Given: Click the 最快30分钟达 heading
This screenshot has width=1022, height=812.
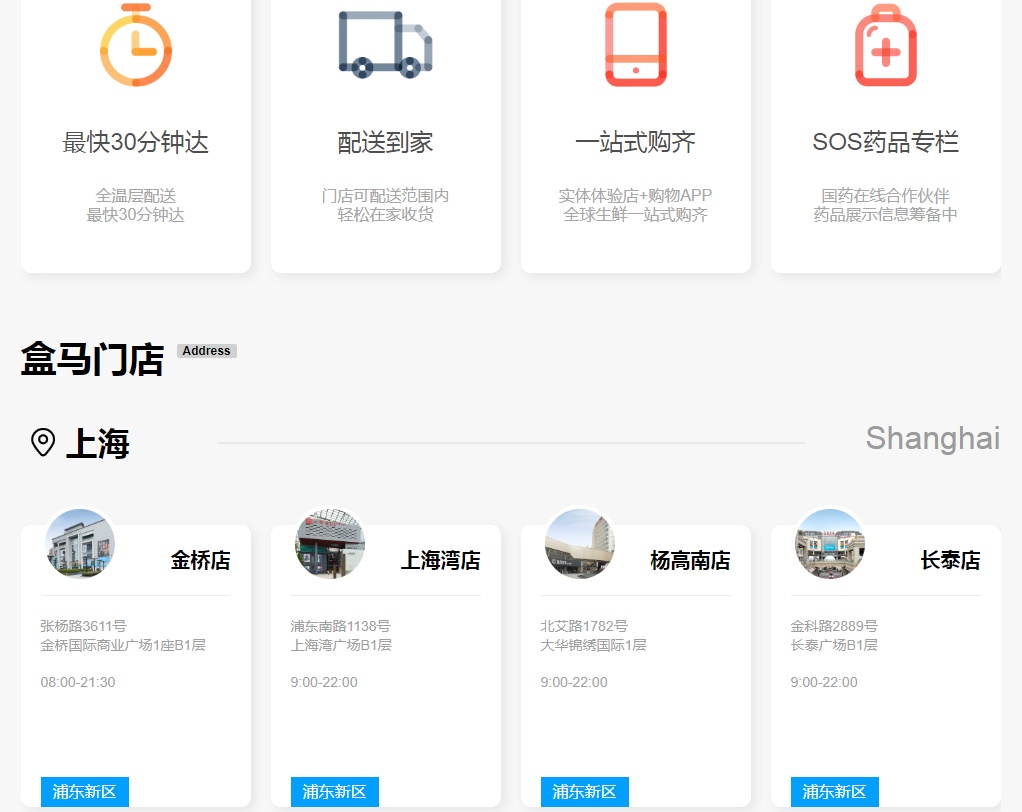Looking at the screenshot, I should [x=136, y=142].
